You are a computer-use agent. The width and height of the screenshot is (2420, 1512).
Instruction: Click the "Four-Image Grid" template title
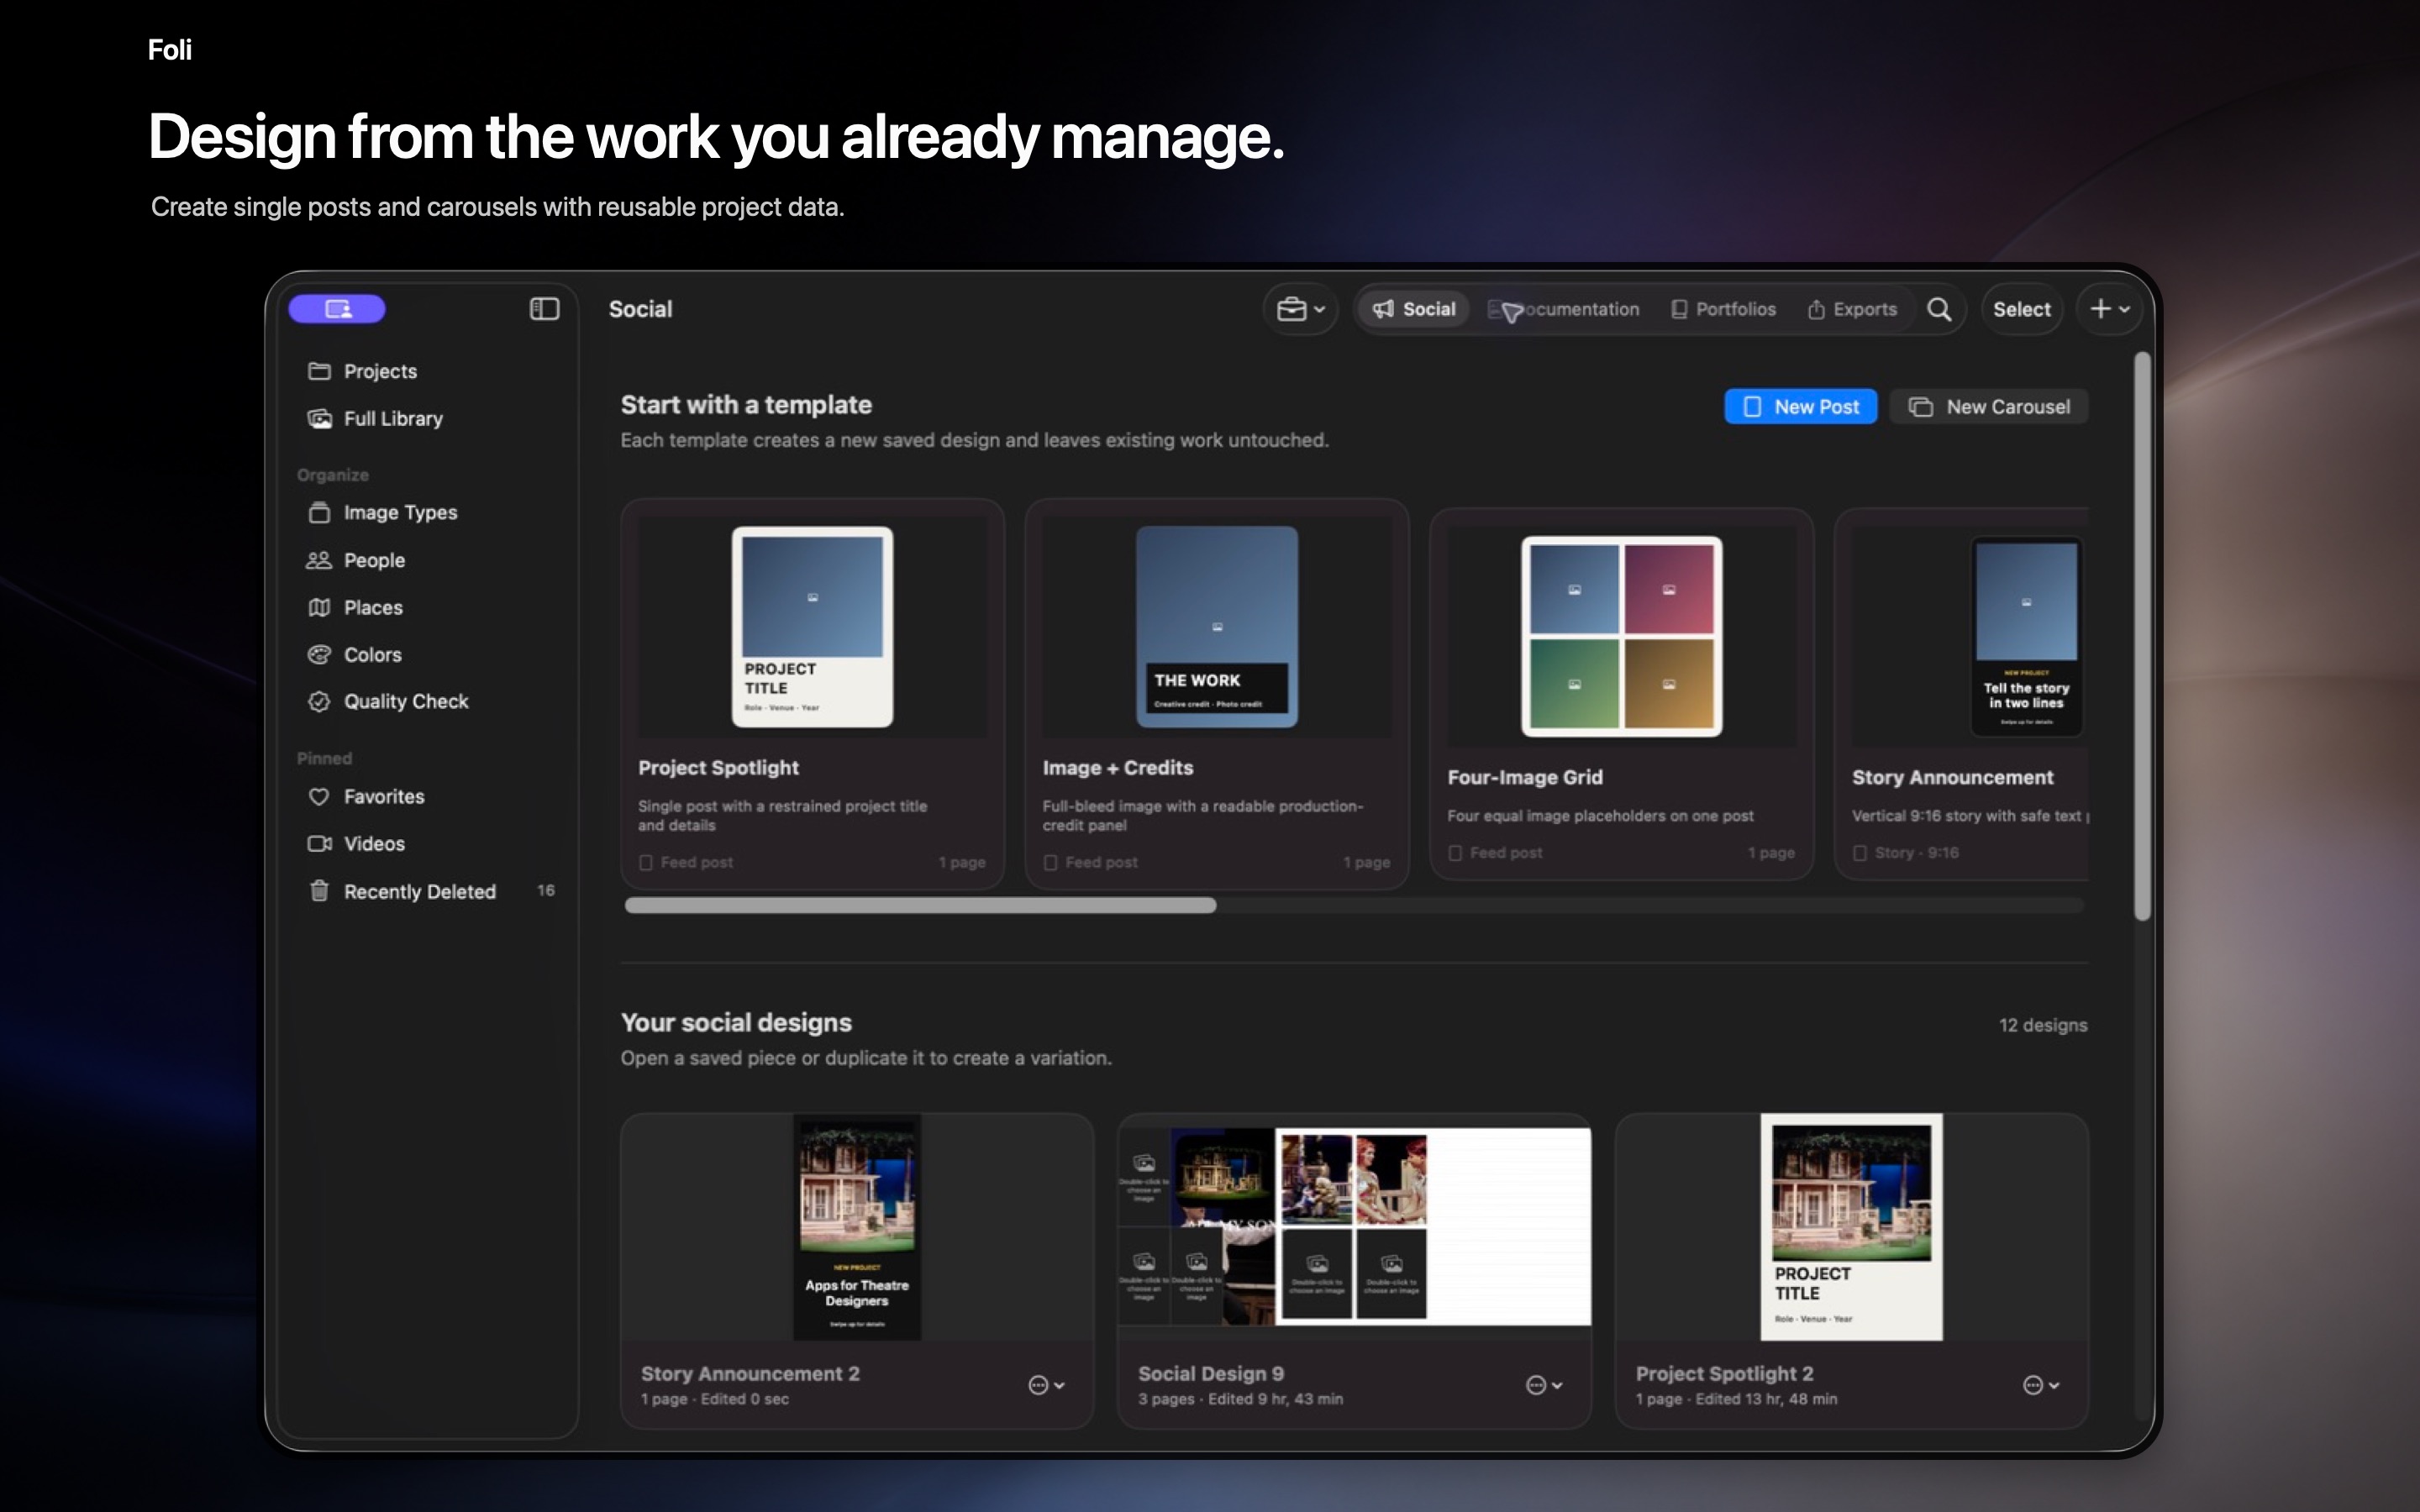[x=1525, y=777]
